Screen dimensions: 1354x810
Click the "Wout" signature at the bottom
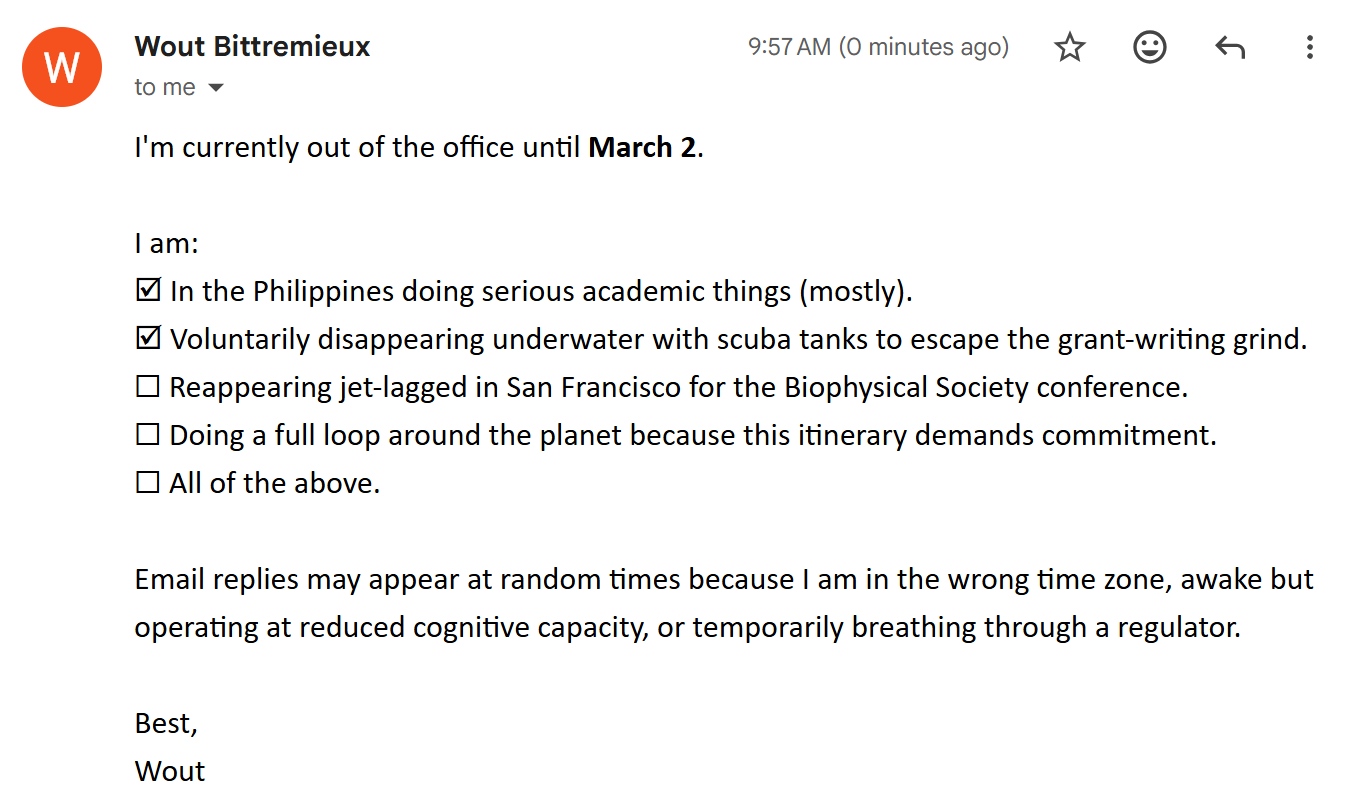170,771
